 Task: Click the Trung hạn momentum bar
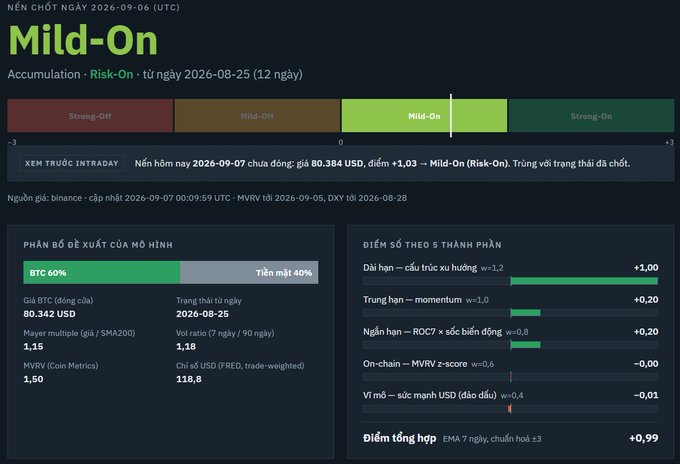[511, 313]
